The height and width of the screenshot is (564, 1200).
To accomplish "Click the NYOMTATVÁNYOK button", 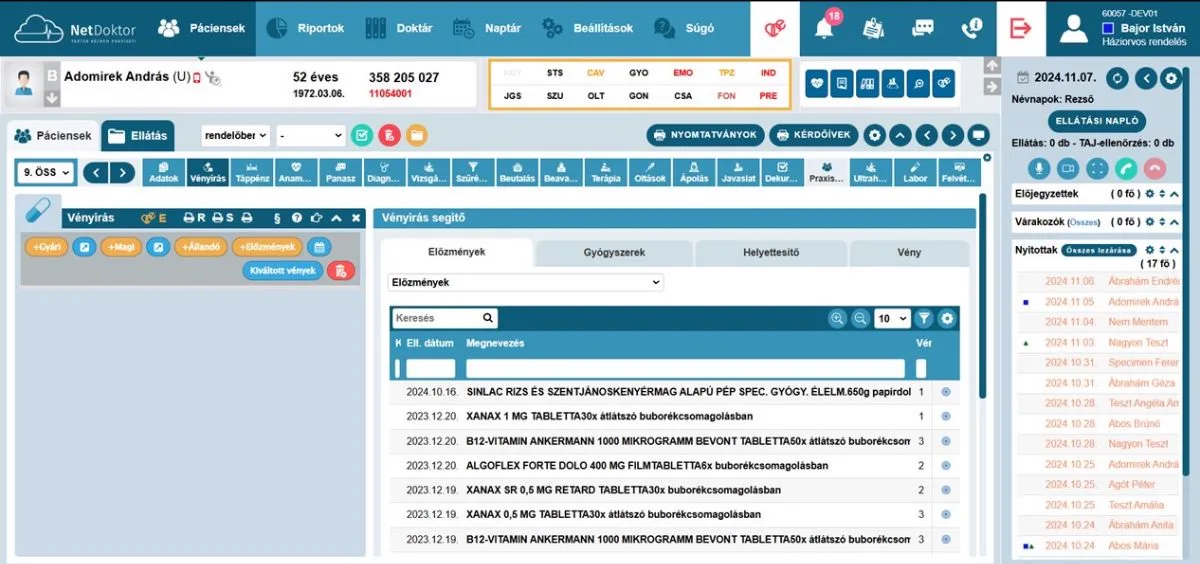I will (x=706, y=135).
